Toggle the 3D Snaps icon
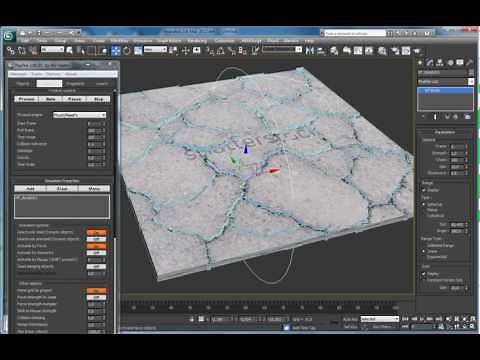This screenshot has width=480, height=360. (x=210, y=51)
